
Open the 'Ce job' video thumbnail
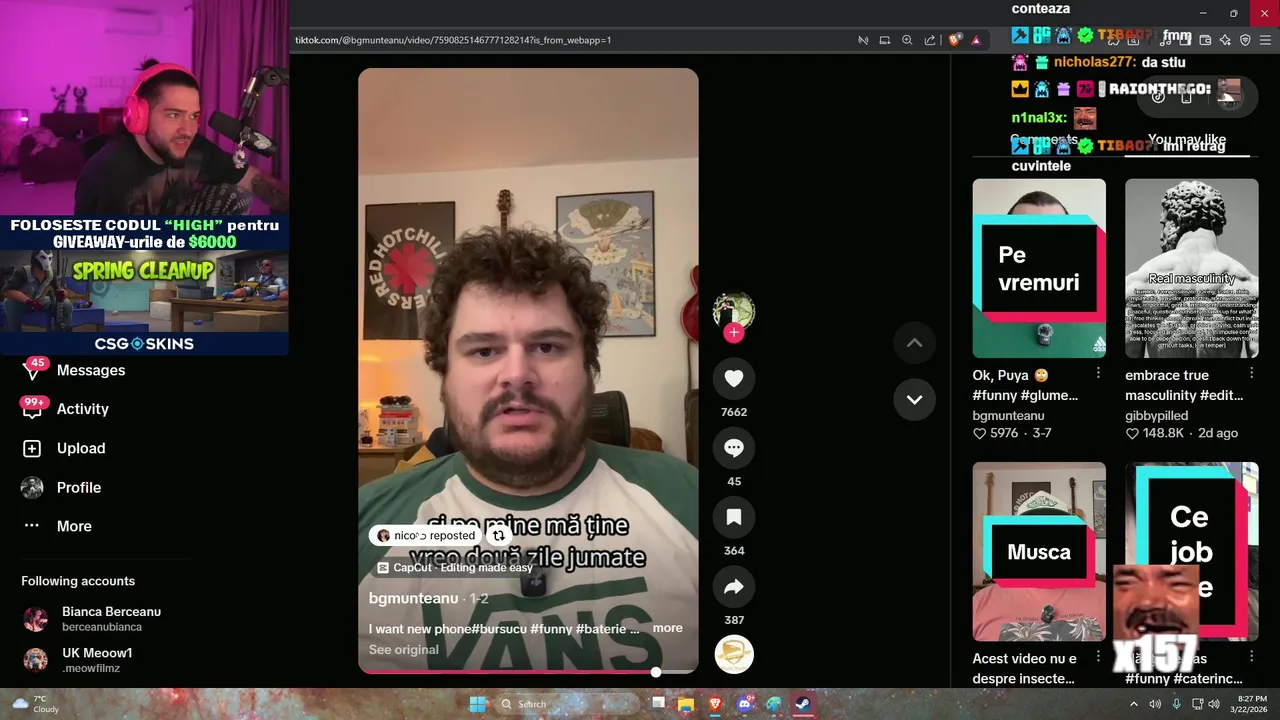tap(1191, 552)
